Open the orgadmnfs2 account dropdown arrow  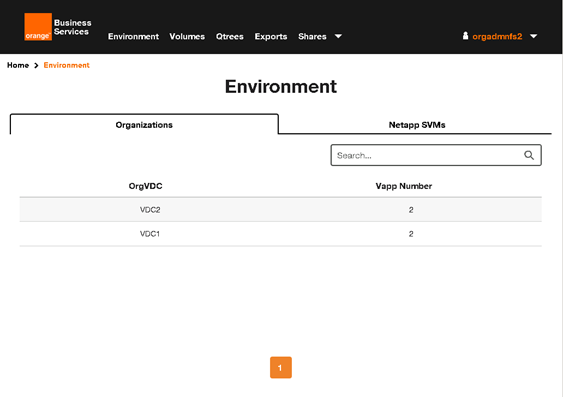pyautogui.click(x=534, y=36)
